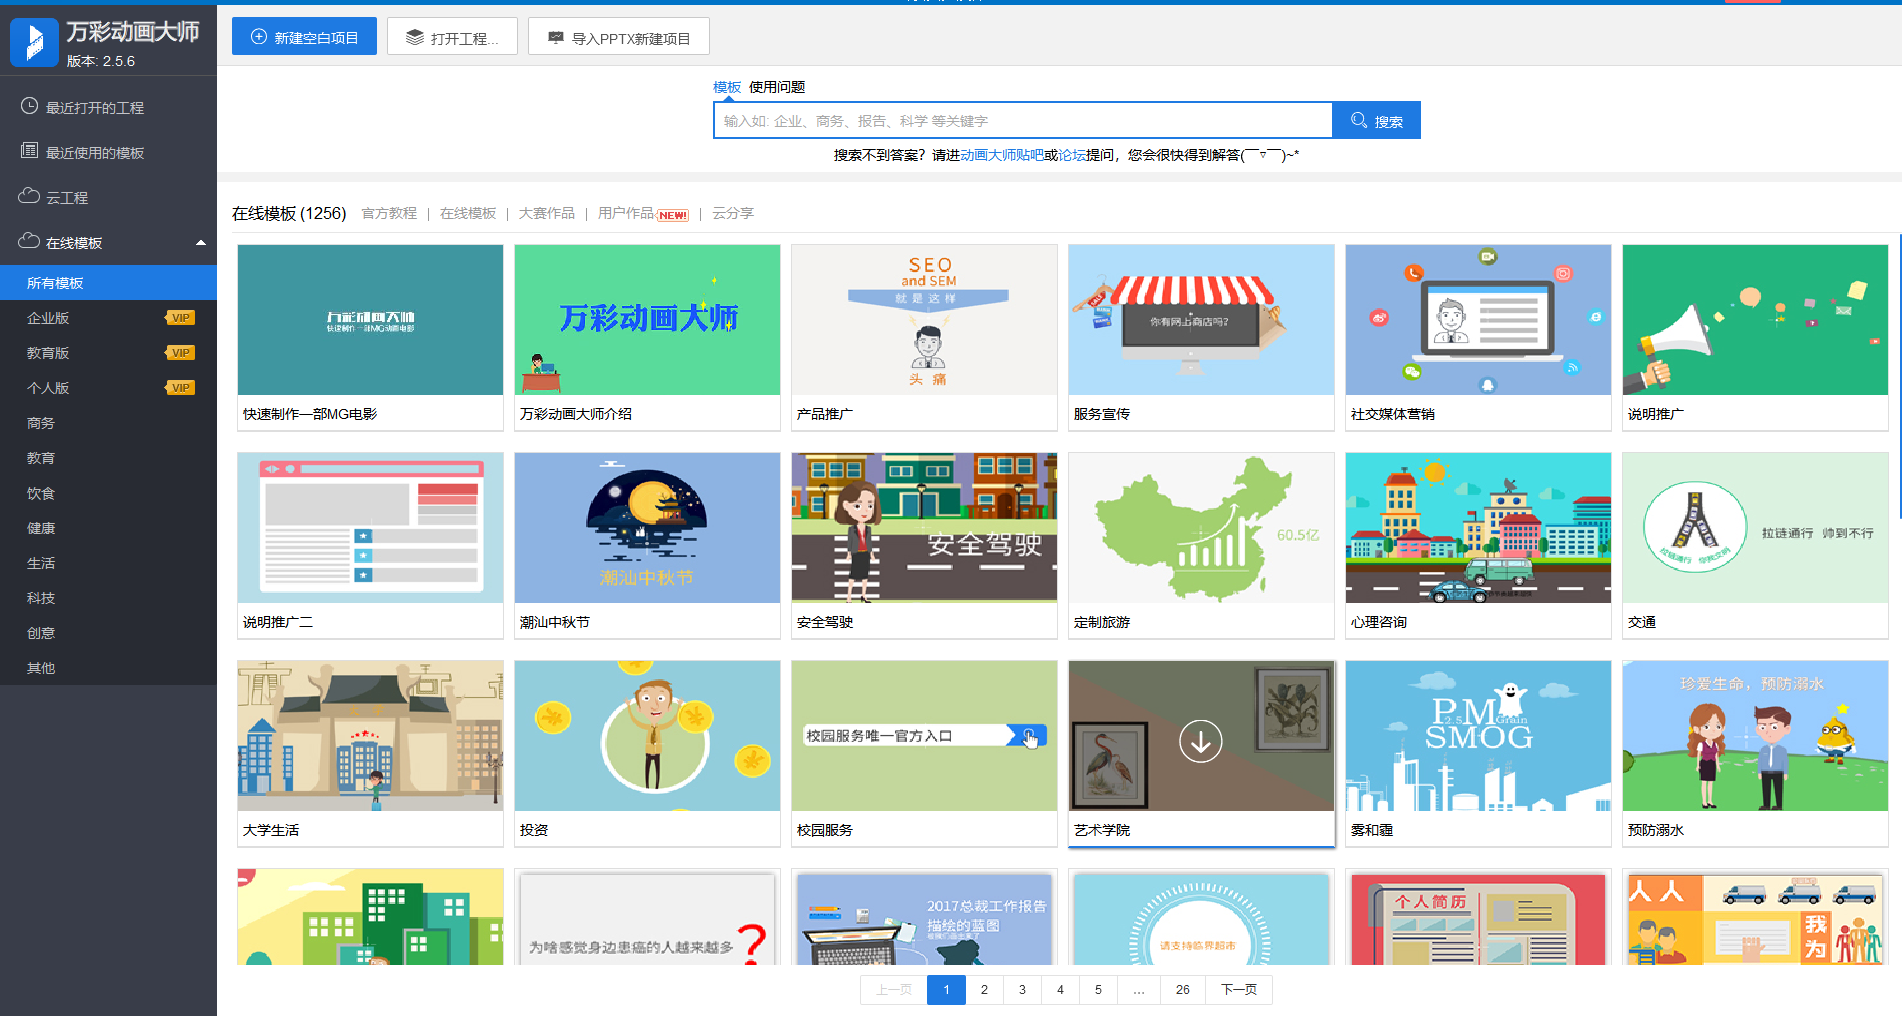Image resolution: width=1902 pixels, height=1016 pixels.
Task: Click the 下一页 pagination button
Action: [1239, 990]
